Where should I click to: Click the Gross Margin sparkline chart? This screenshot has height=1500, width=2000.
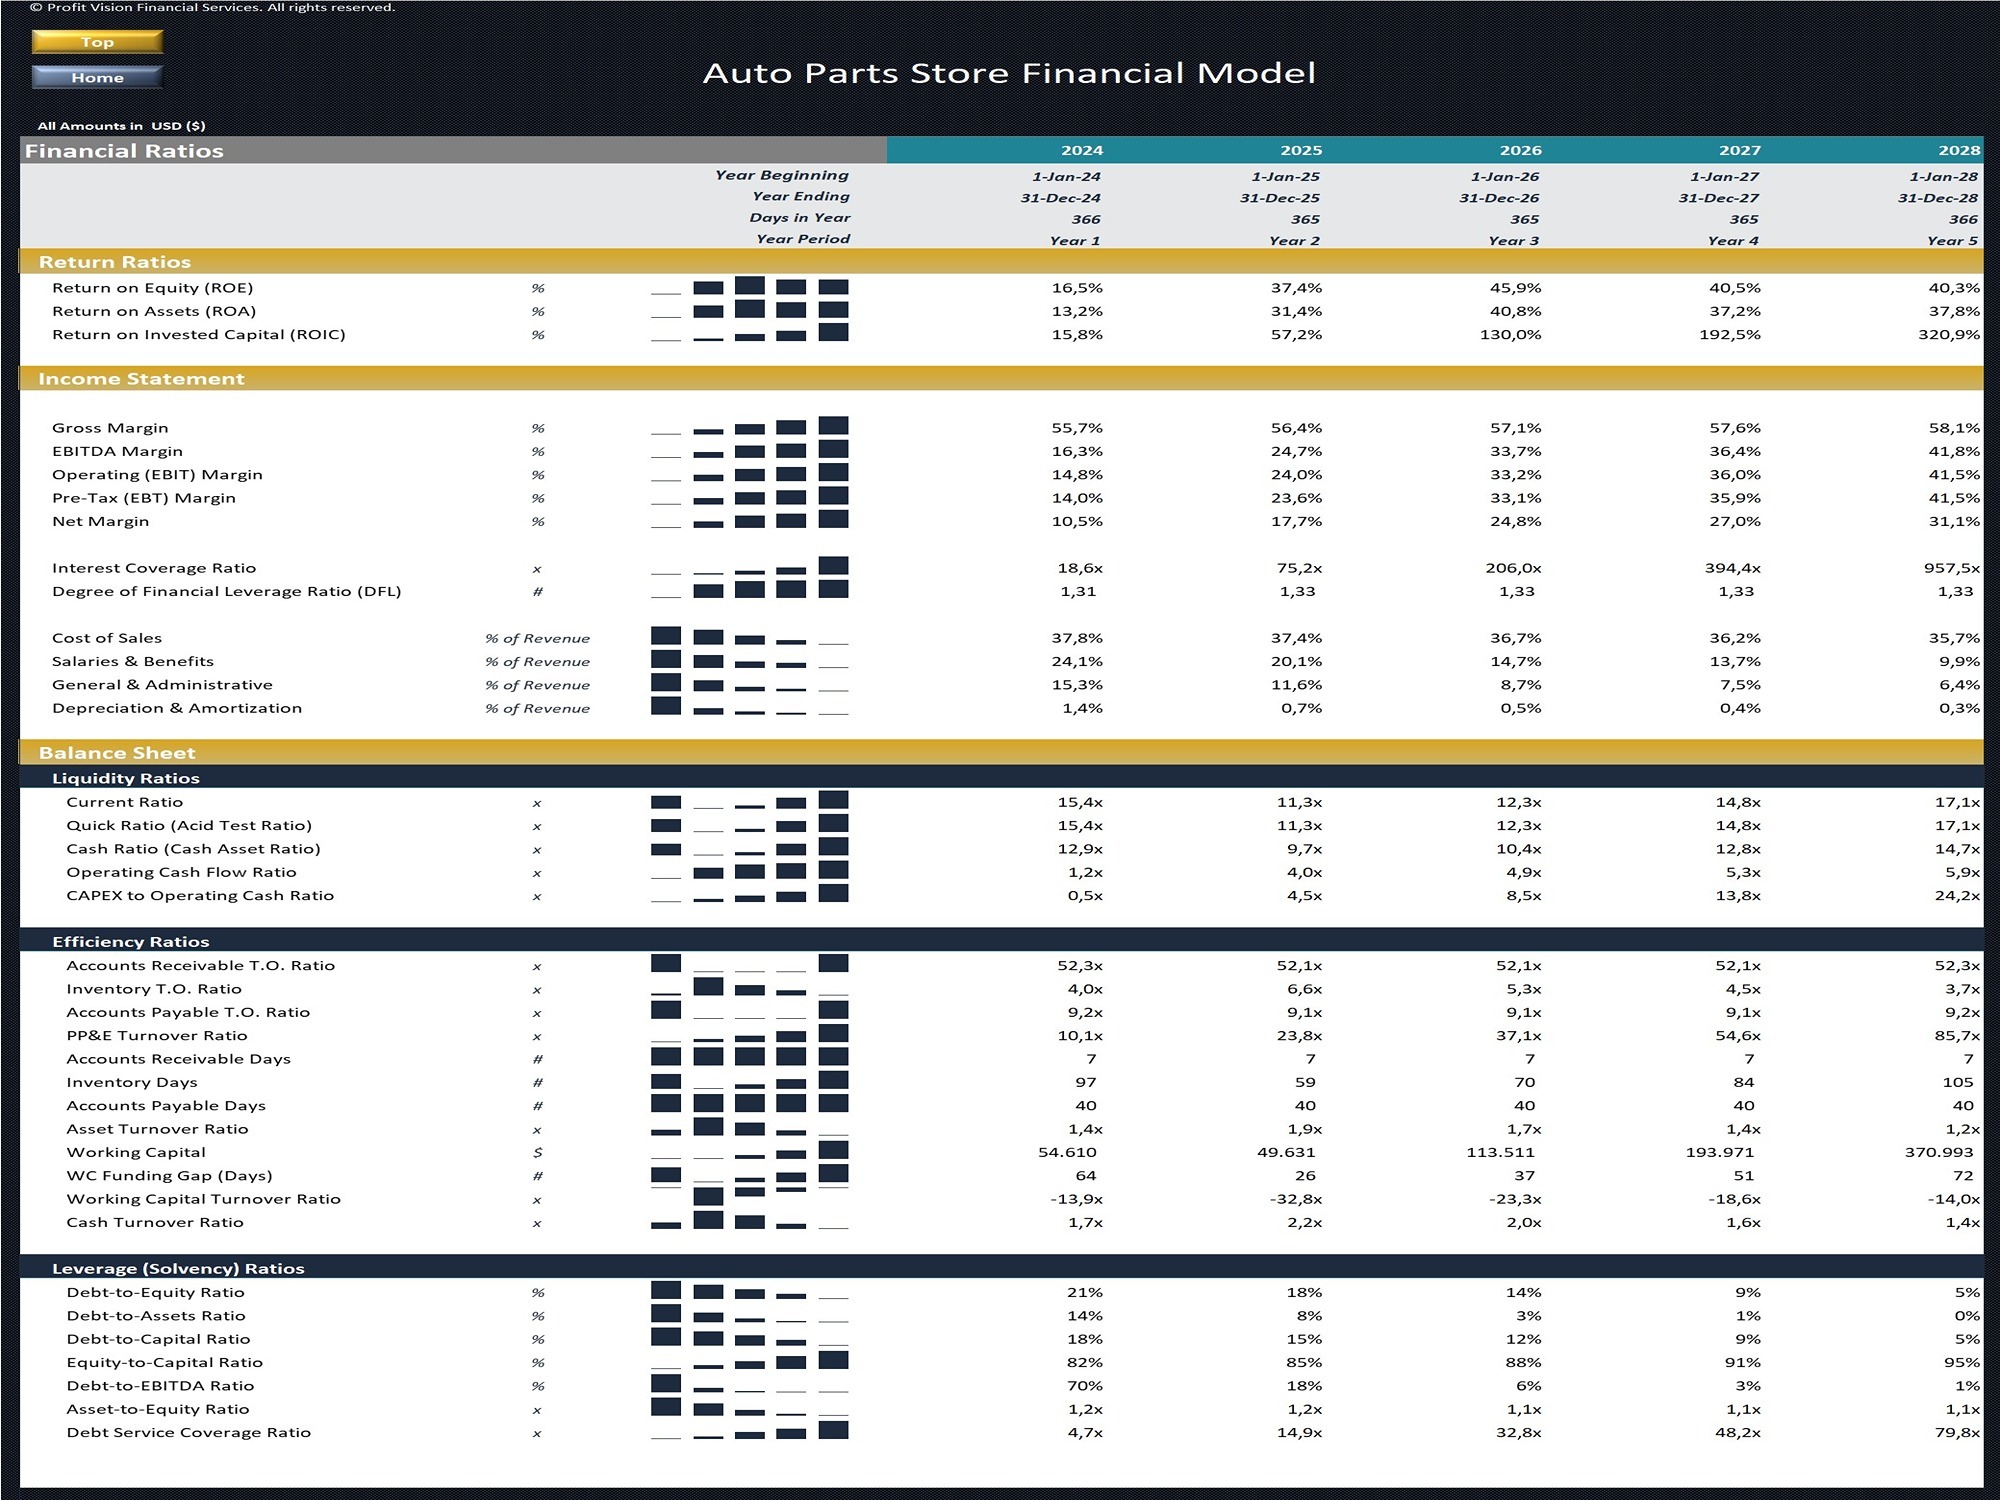click(749, 426)
